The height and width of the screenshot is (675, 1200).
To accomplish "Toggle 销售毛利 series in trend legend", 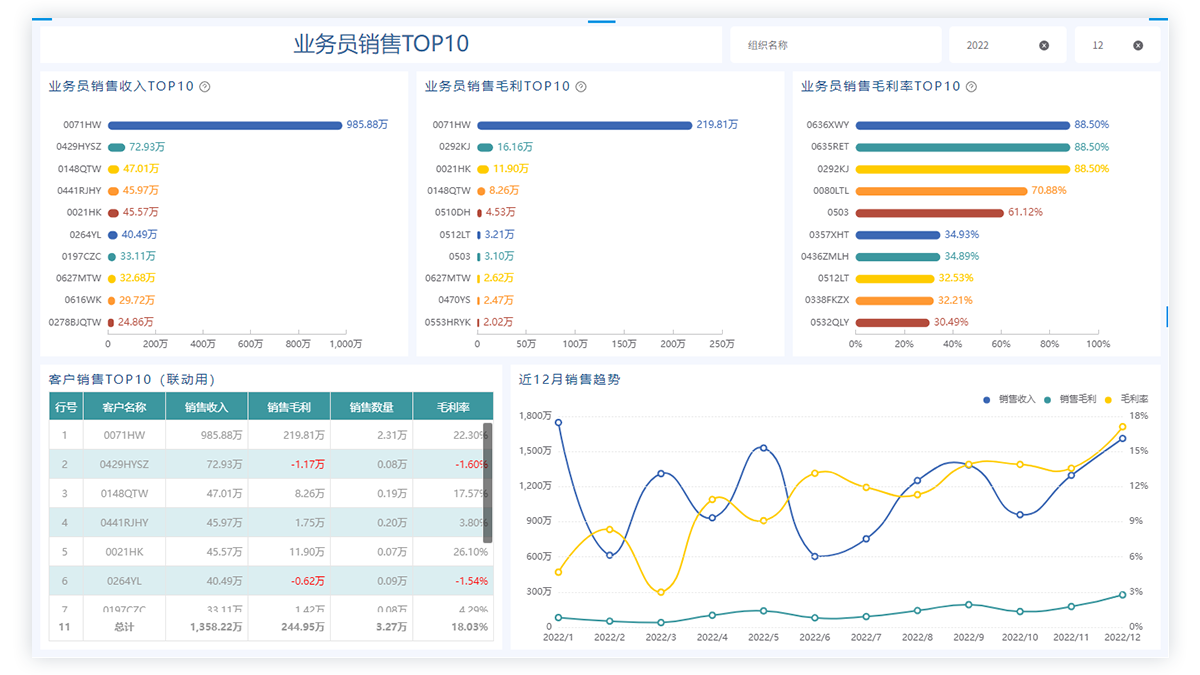I will 1070,399.
